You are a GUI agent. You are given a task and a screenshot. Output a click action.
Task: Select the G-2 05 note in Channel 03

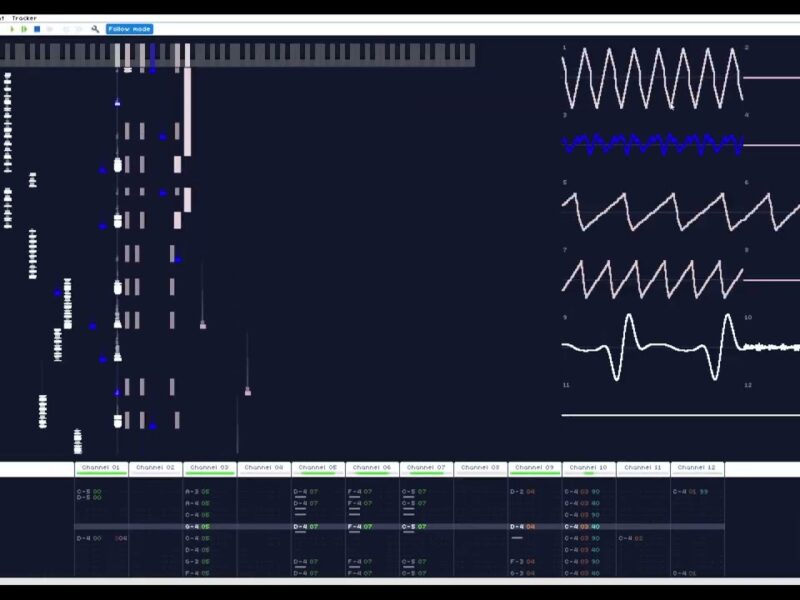tap(197, 562)
